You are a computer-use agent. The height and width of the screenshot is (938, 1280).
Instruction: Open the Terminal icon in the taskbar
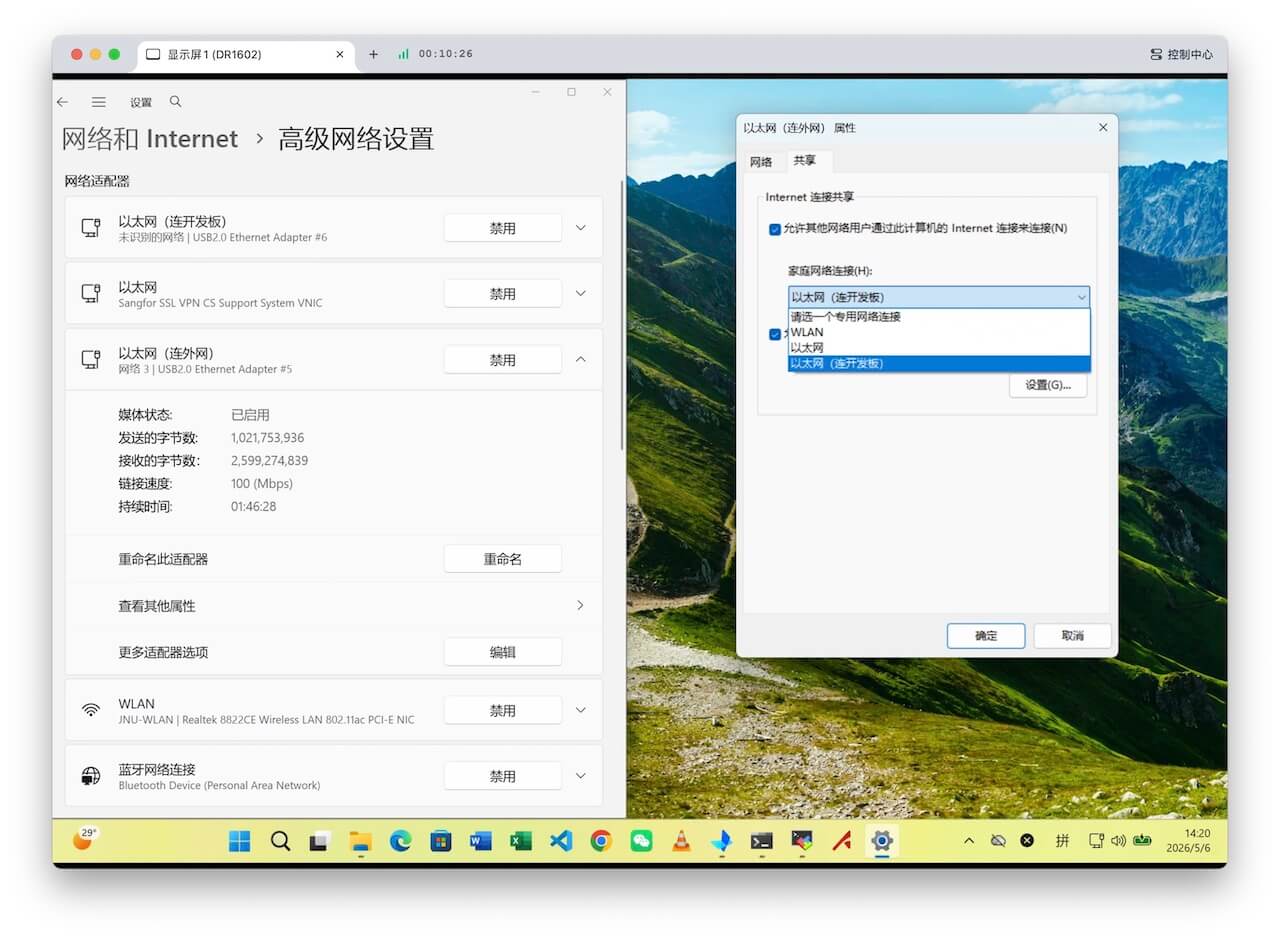click(x=761, y=841)
